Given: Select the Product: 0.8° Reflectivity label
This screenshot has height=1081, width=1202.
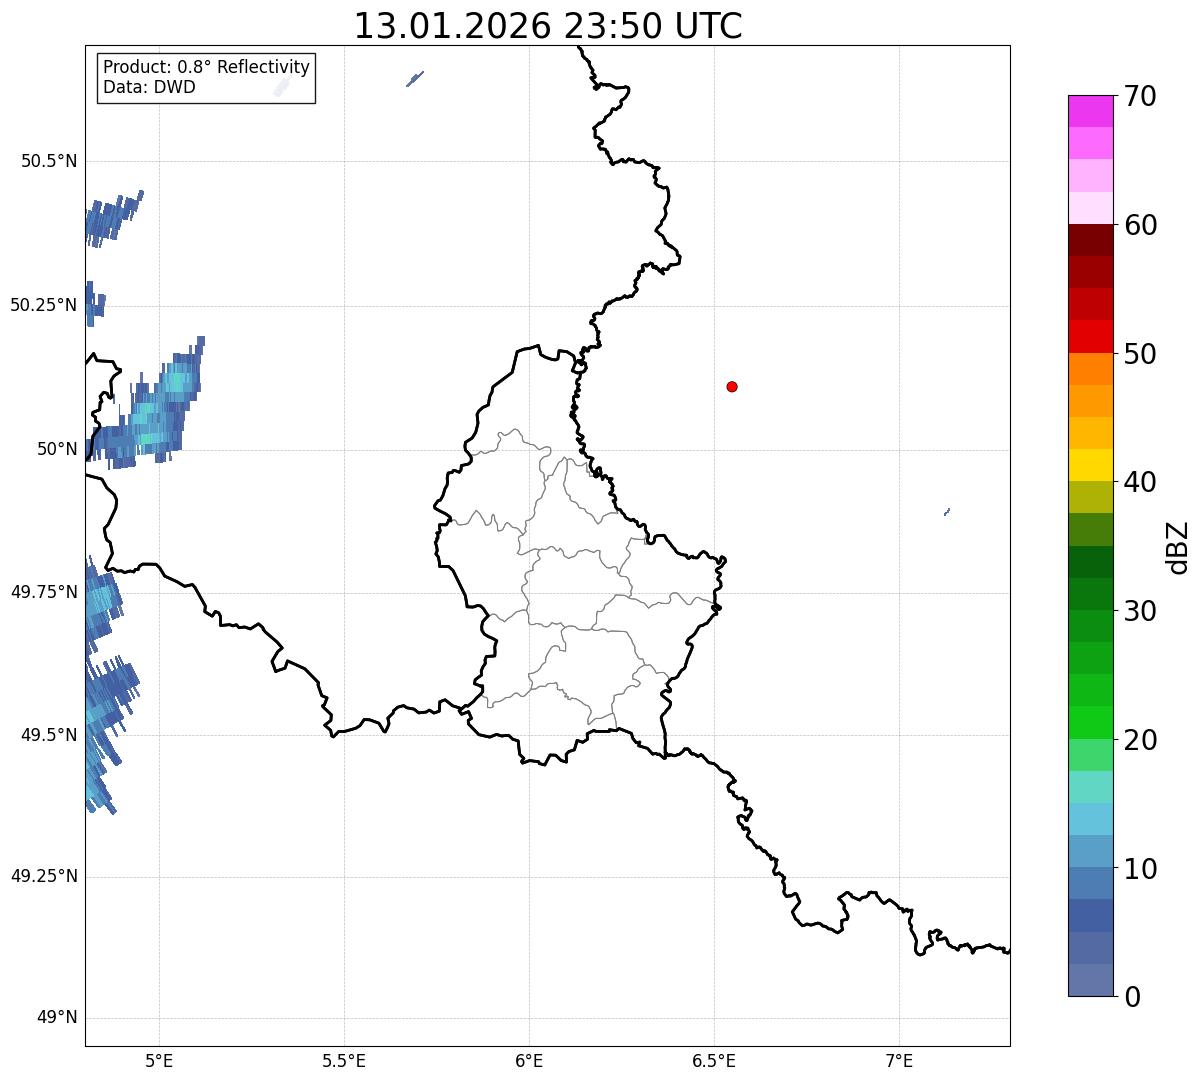Looking at the screenshot, I should 207,67.
